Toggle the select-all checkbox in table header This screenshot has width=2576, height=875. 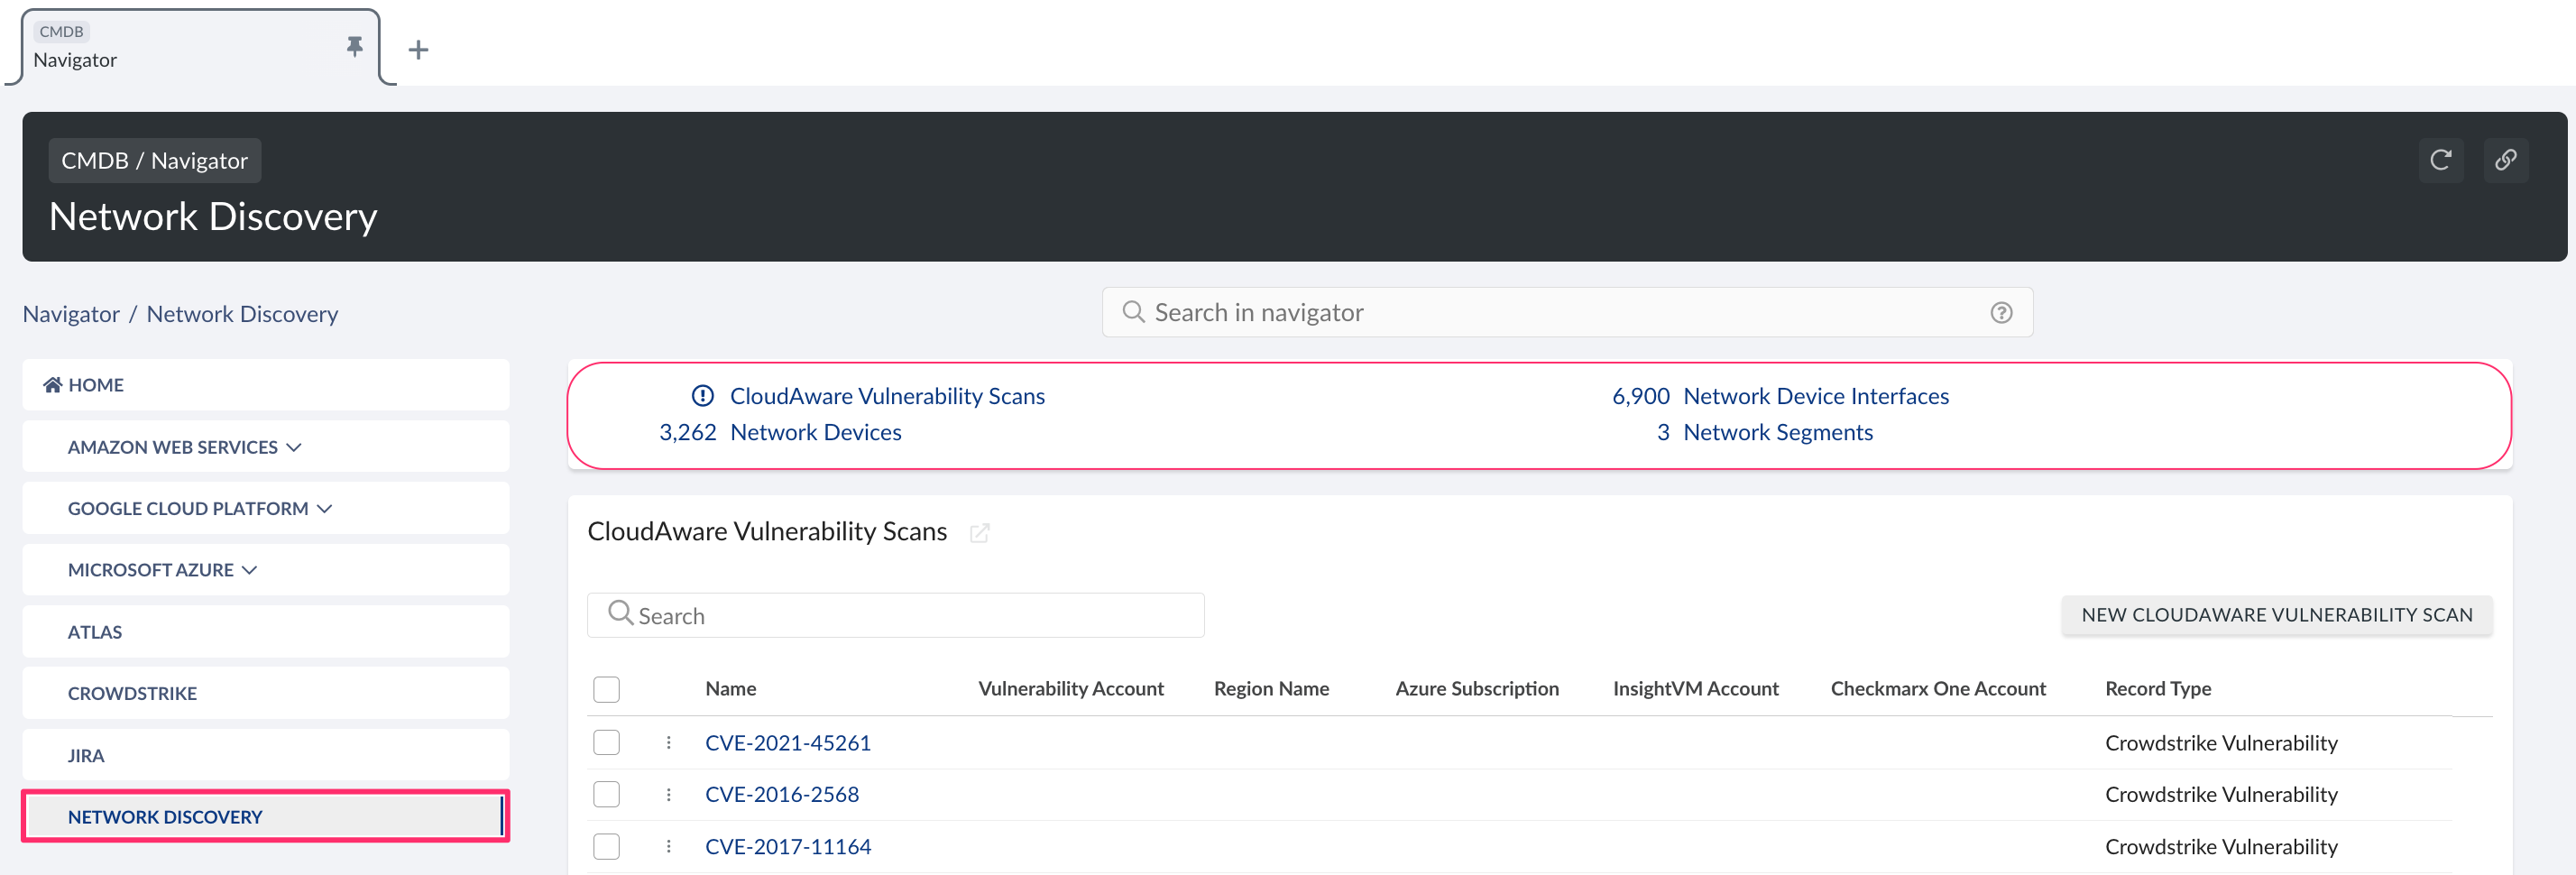606,689
